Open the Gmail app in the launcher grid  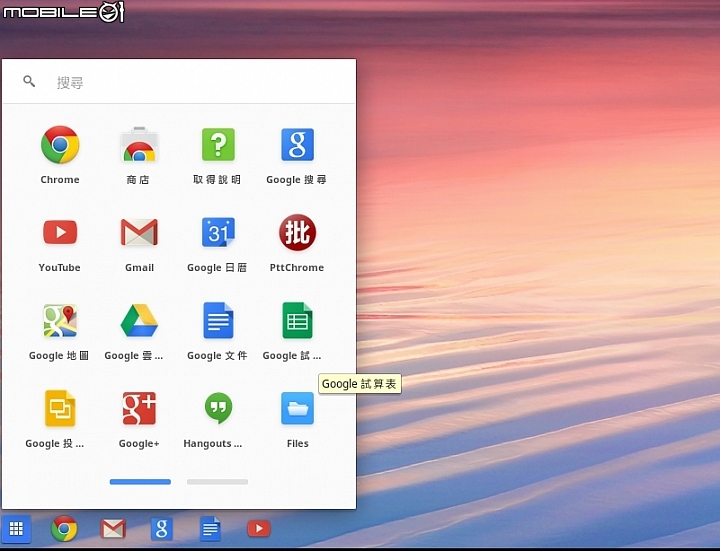pos(139,232)
